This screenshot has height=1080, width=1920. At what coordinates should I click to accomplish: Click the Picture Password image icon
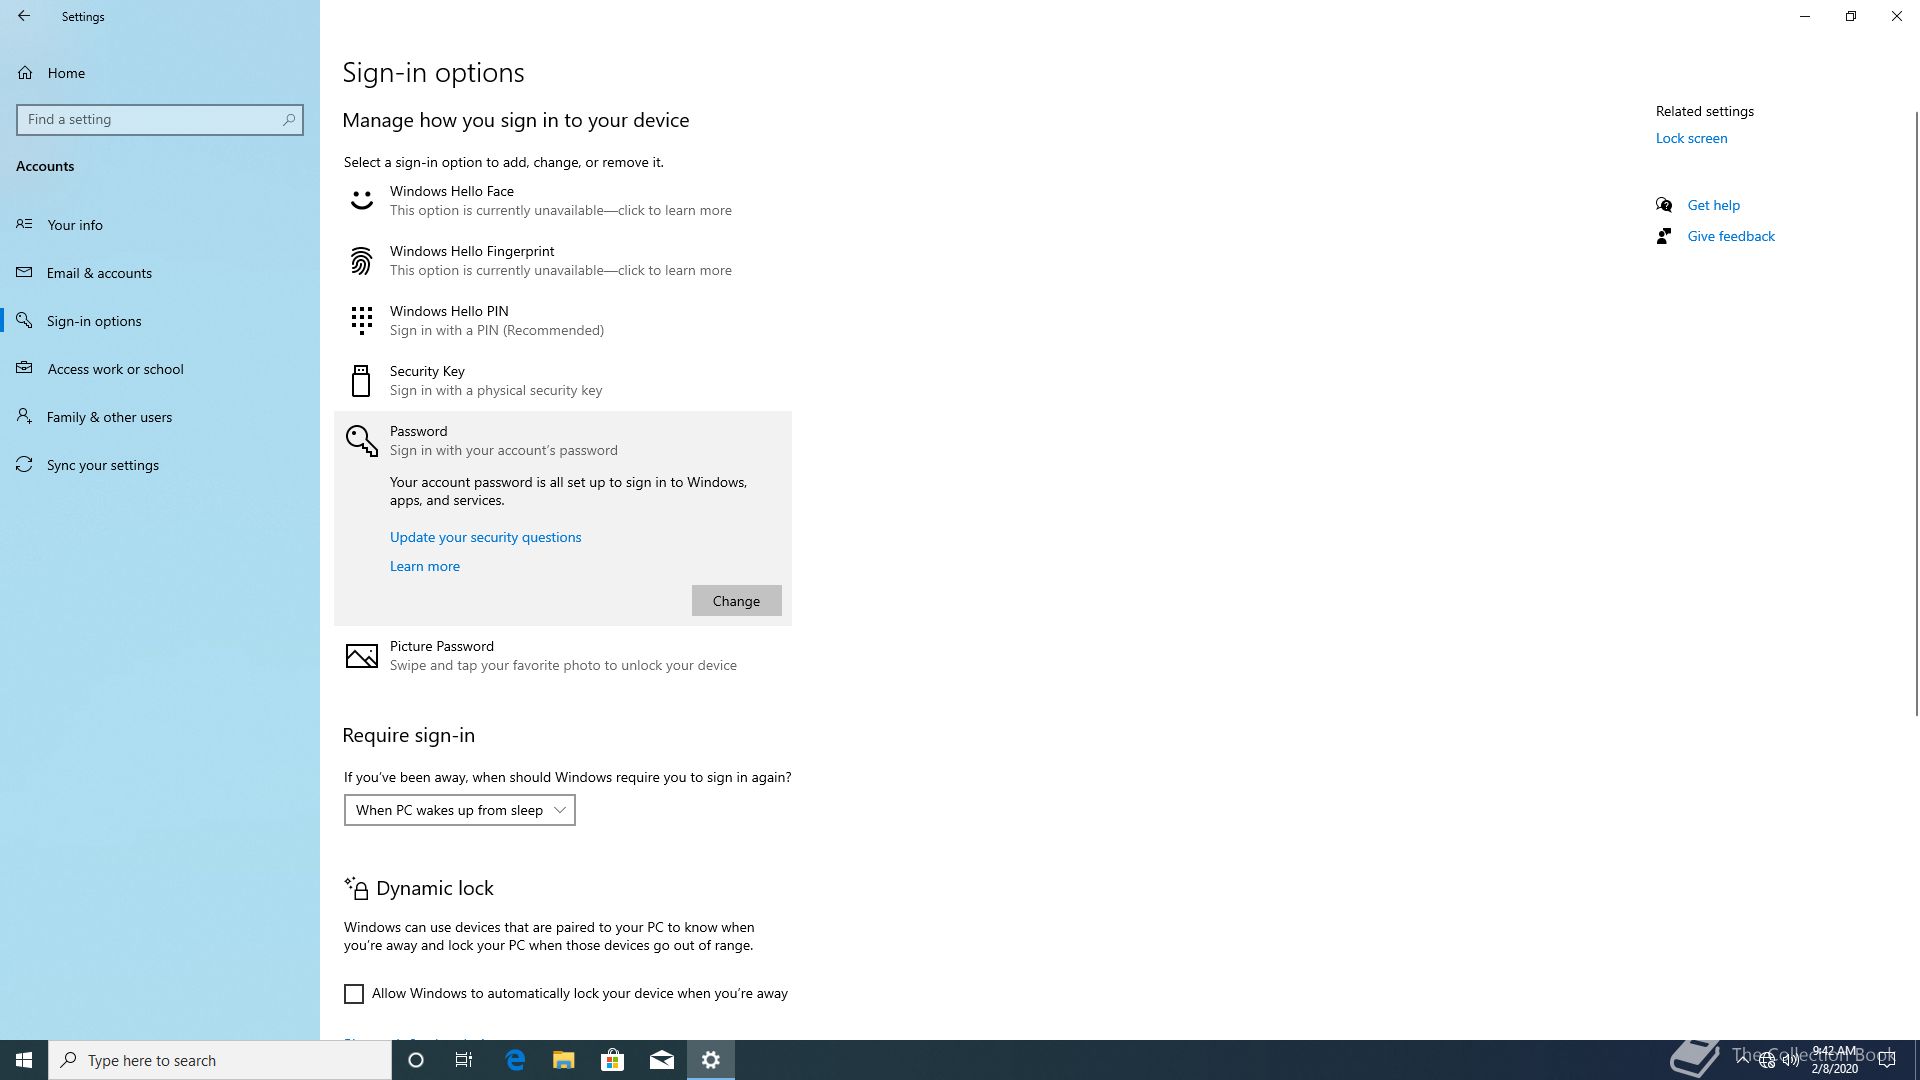click(x=361, y=656)
